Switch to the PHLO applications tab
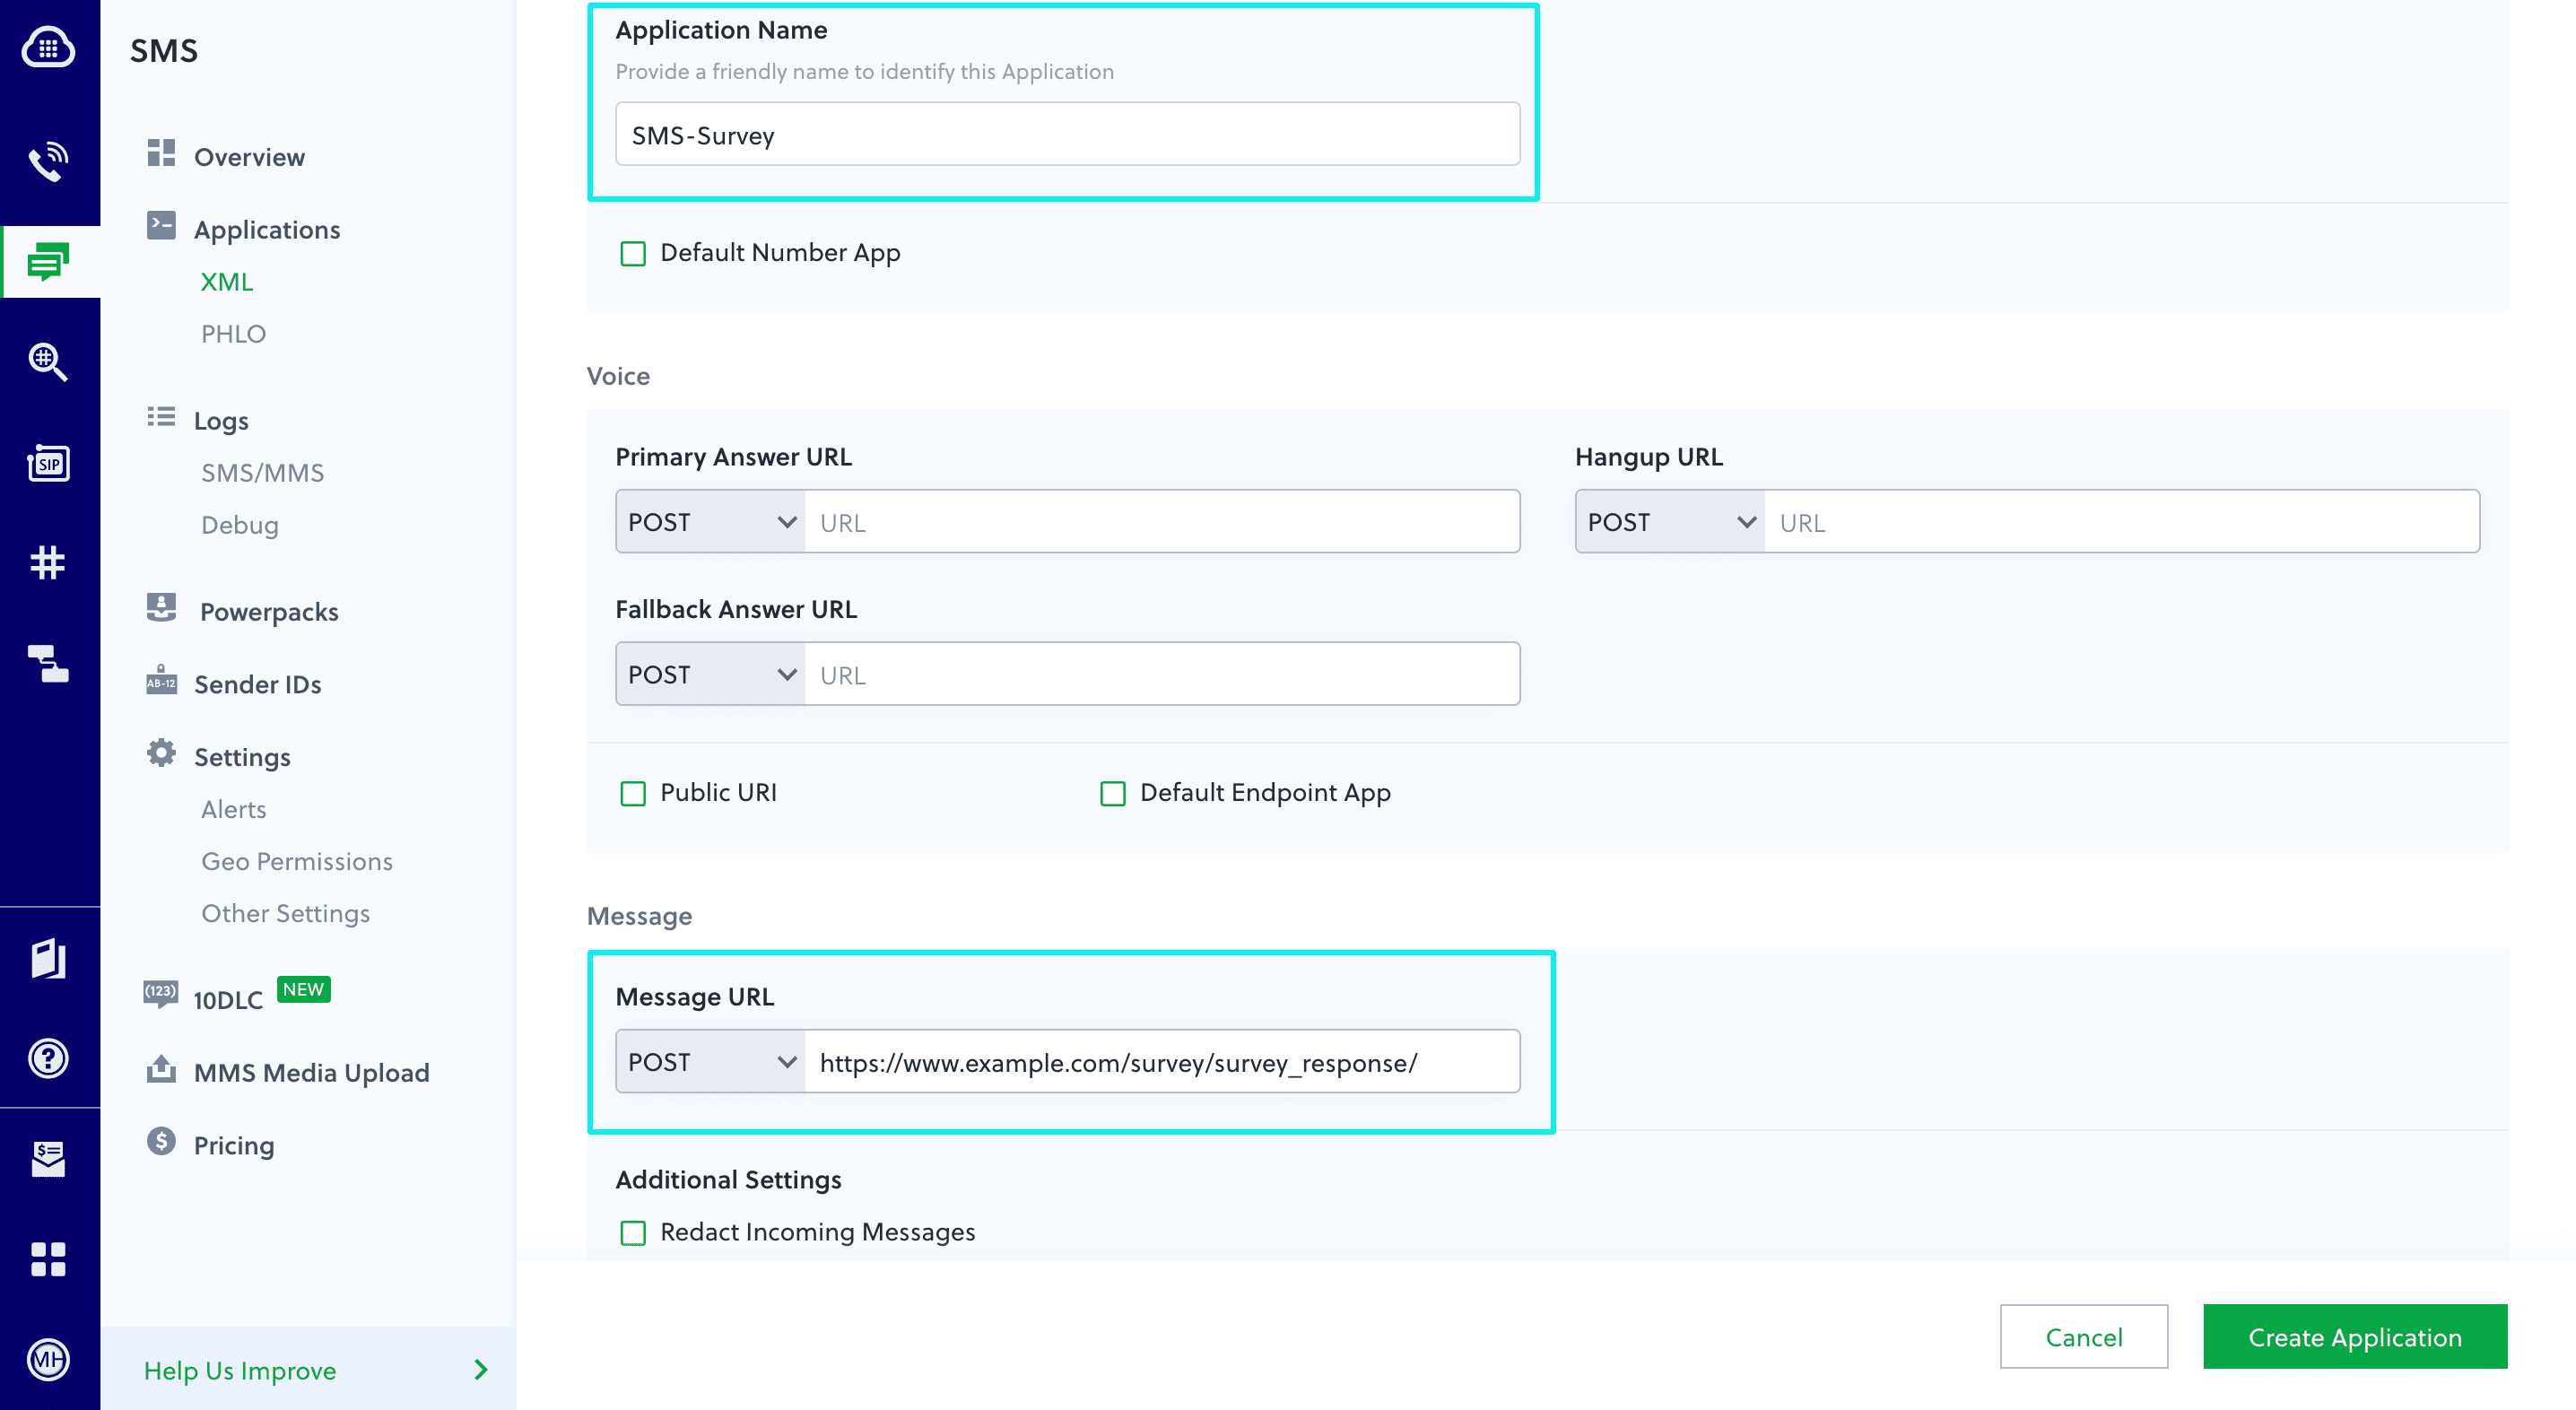Viewport: 2576px width, 1410px height. [x=233, y=334]
